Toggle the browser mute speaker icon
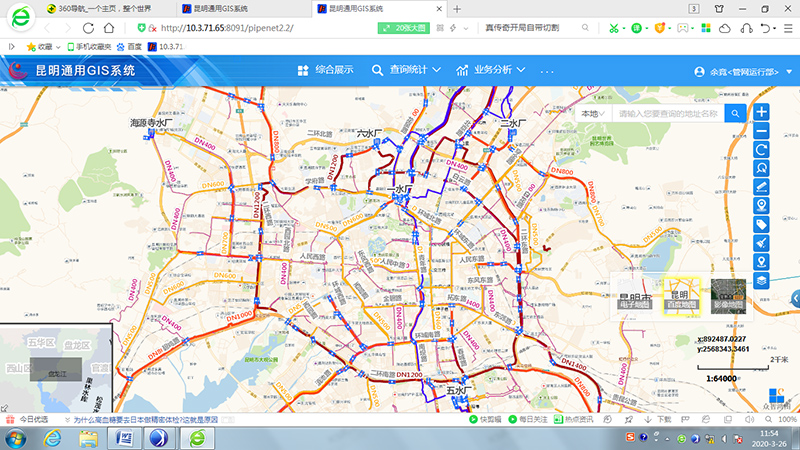Viewport: 800px width, 450px height. pos(749,419)
